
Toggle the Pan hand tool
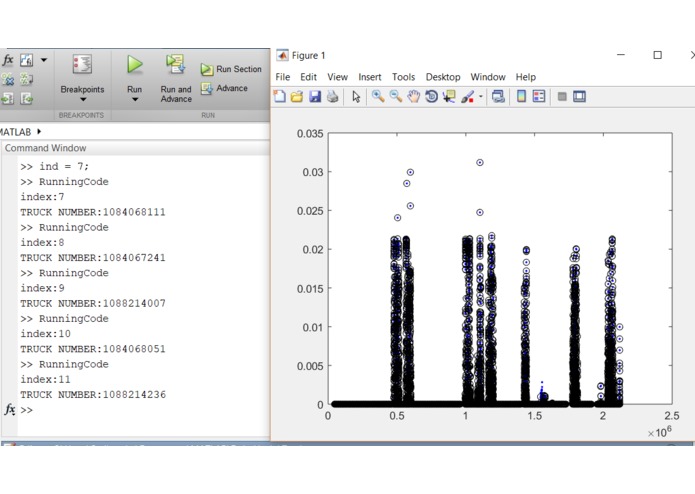[x=413, y=96]
